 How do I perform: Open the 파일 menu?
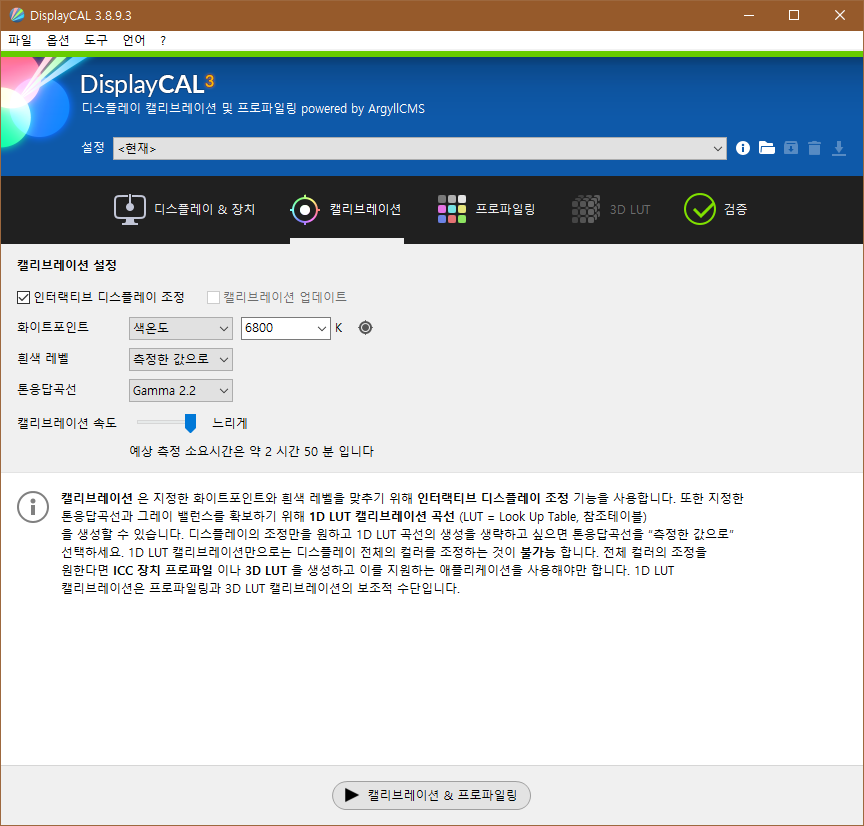(x=20, y=40)
